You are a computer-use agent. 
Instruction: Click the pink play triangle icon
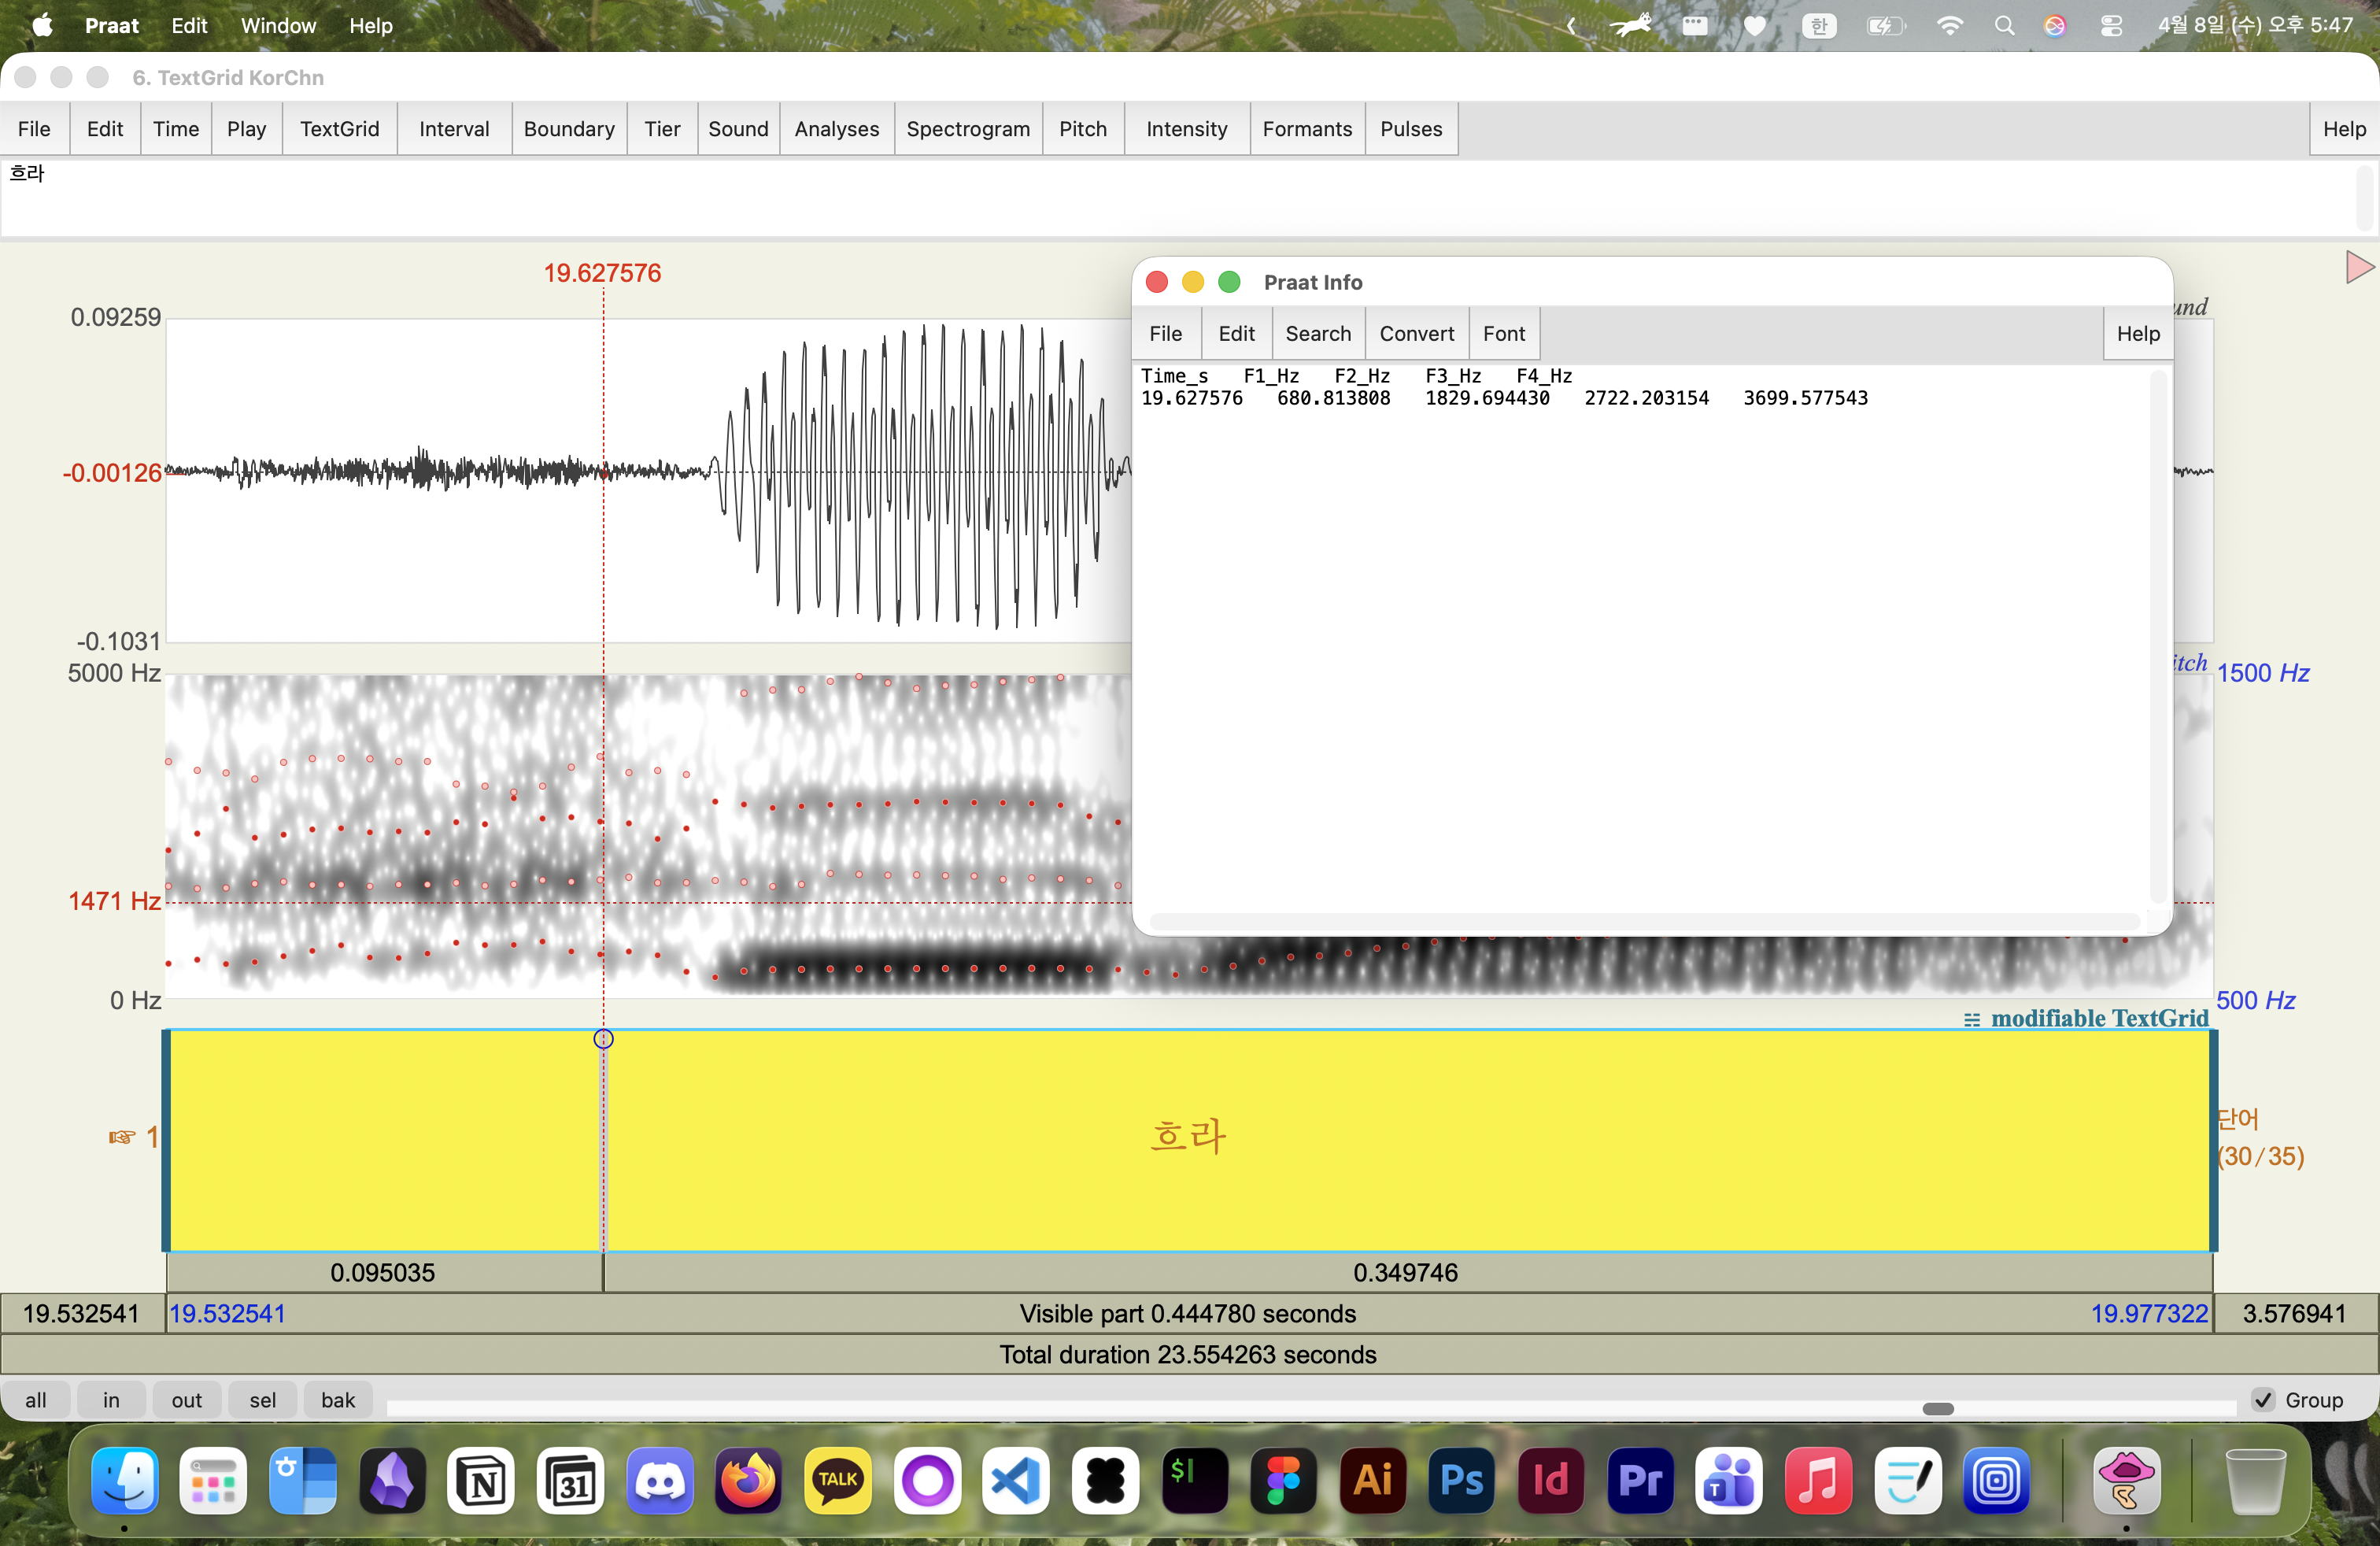[x=2358, y=267]
